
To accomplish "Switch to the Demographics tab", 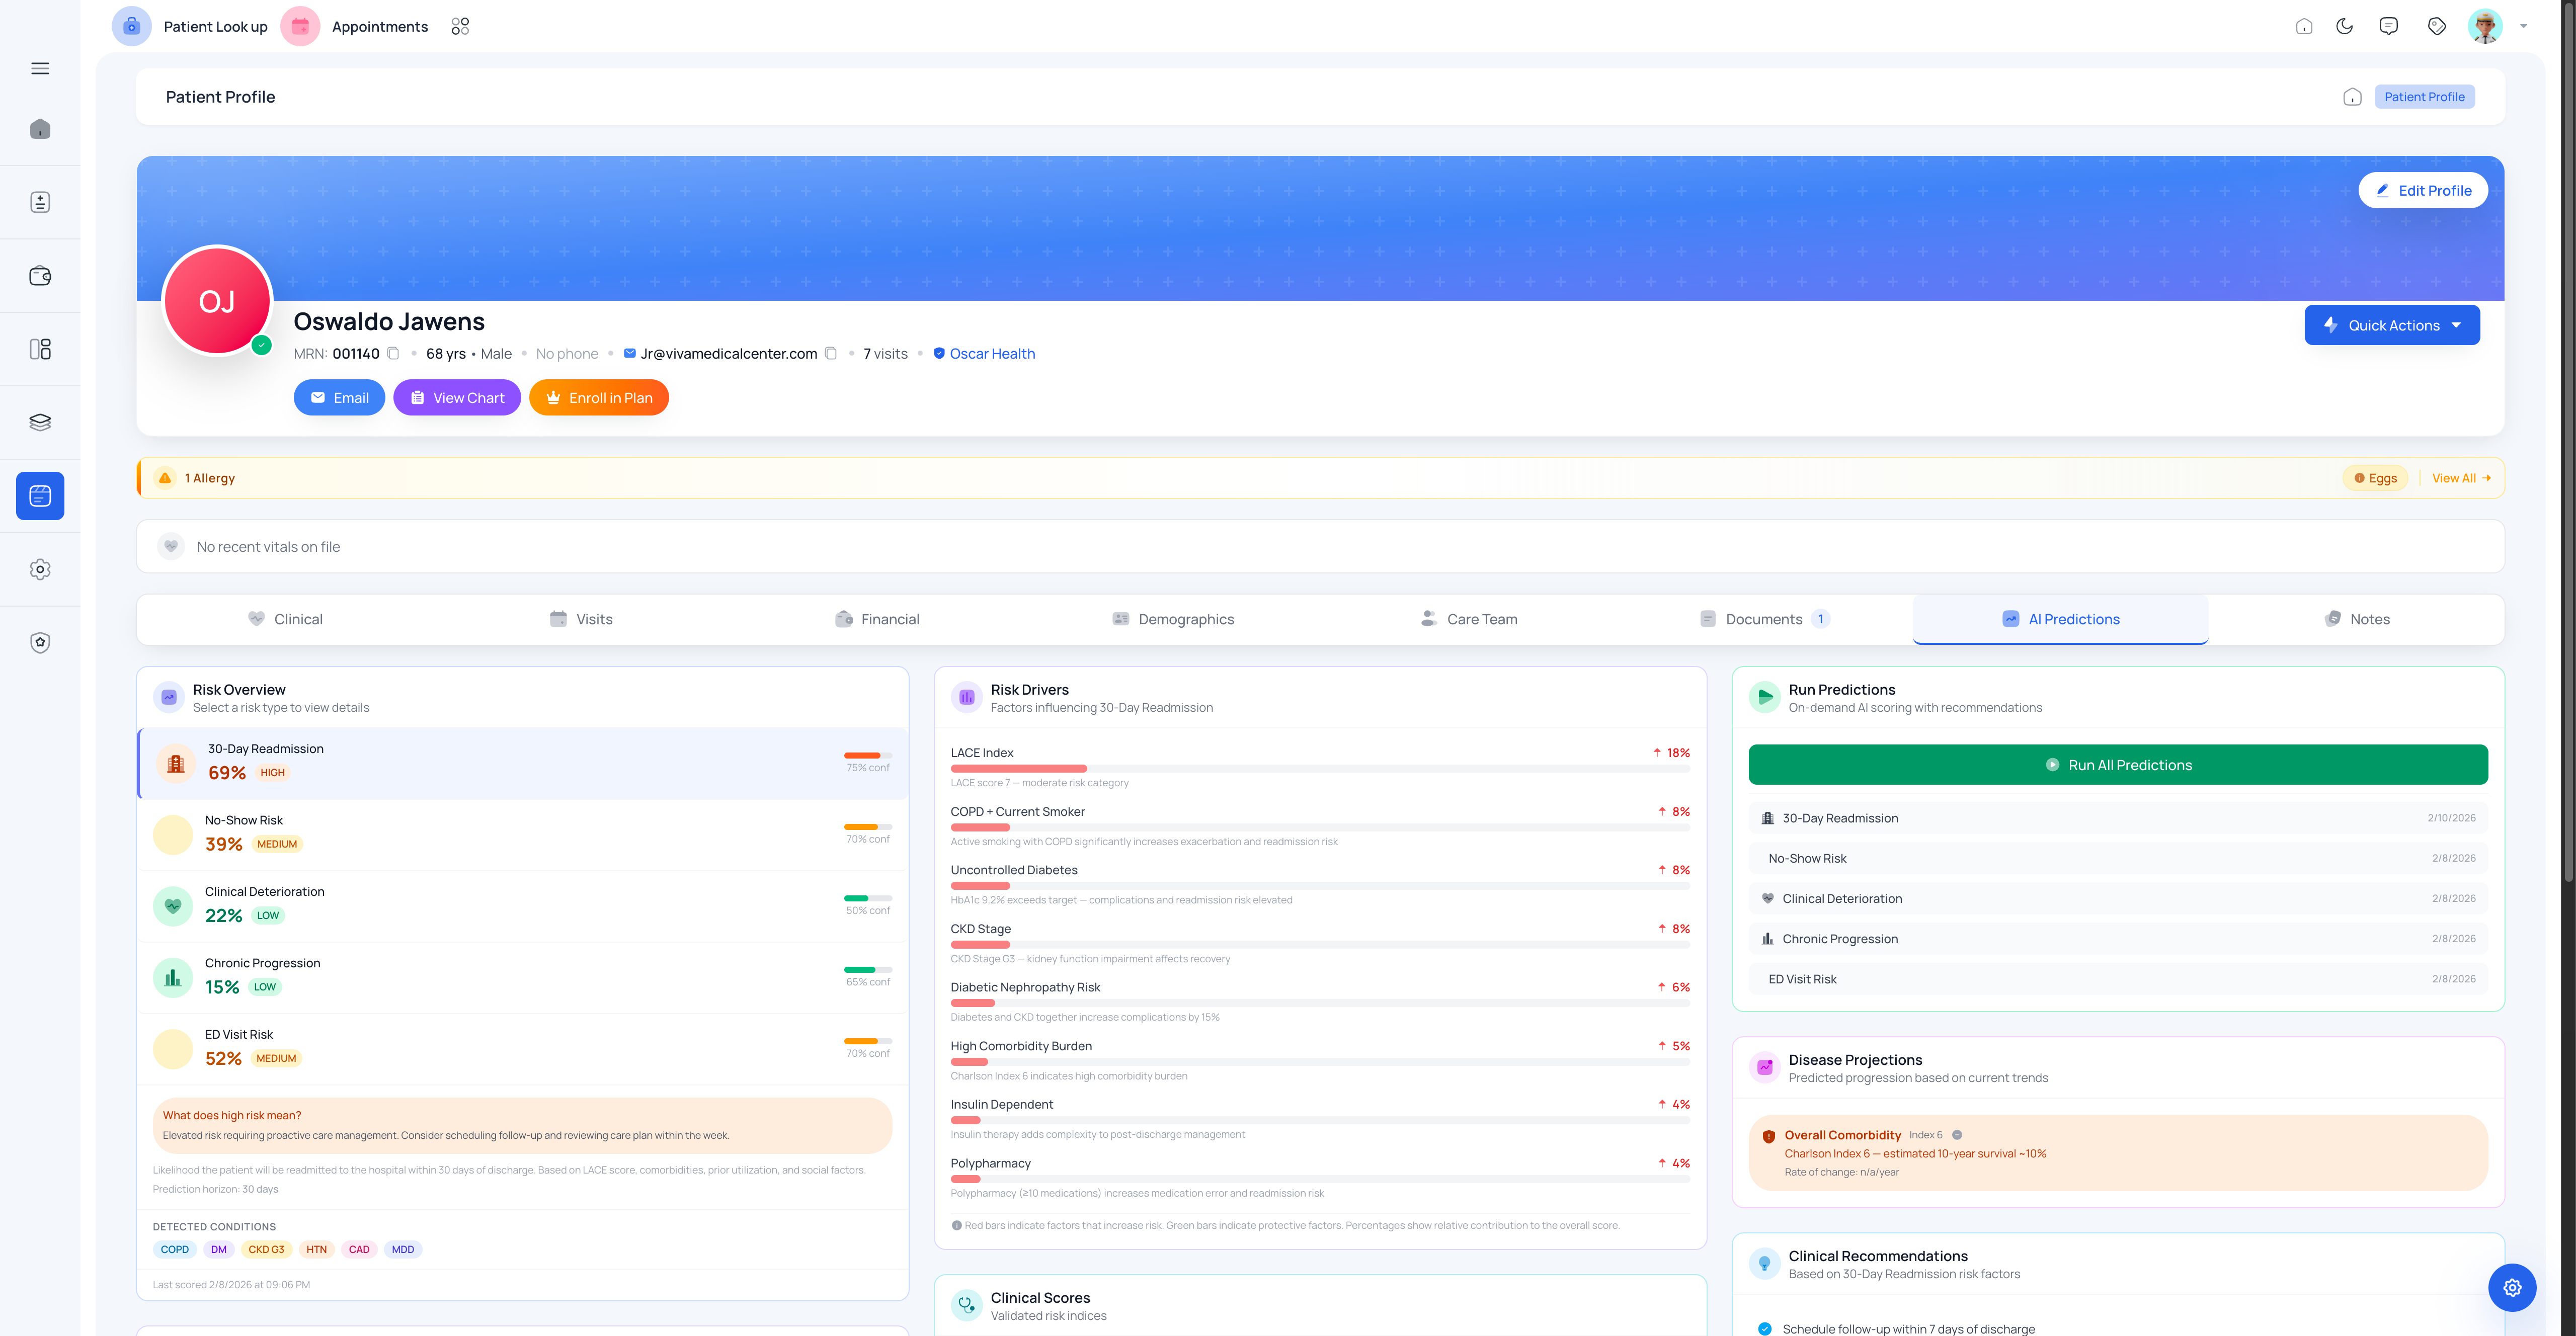I will pyautogui.click(x=1185, y=618).
